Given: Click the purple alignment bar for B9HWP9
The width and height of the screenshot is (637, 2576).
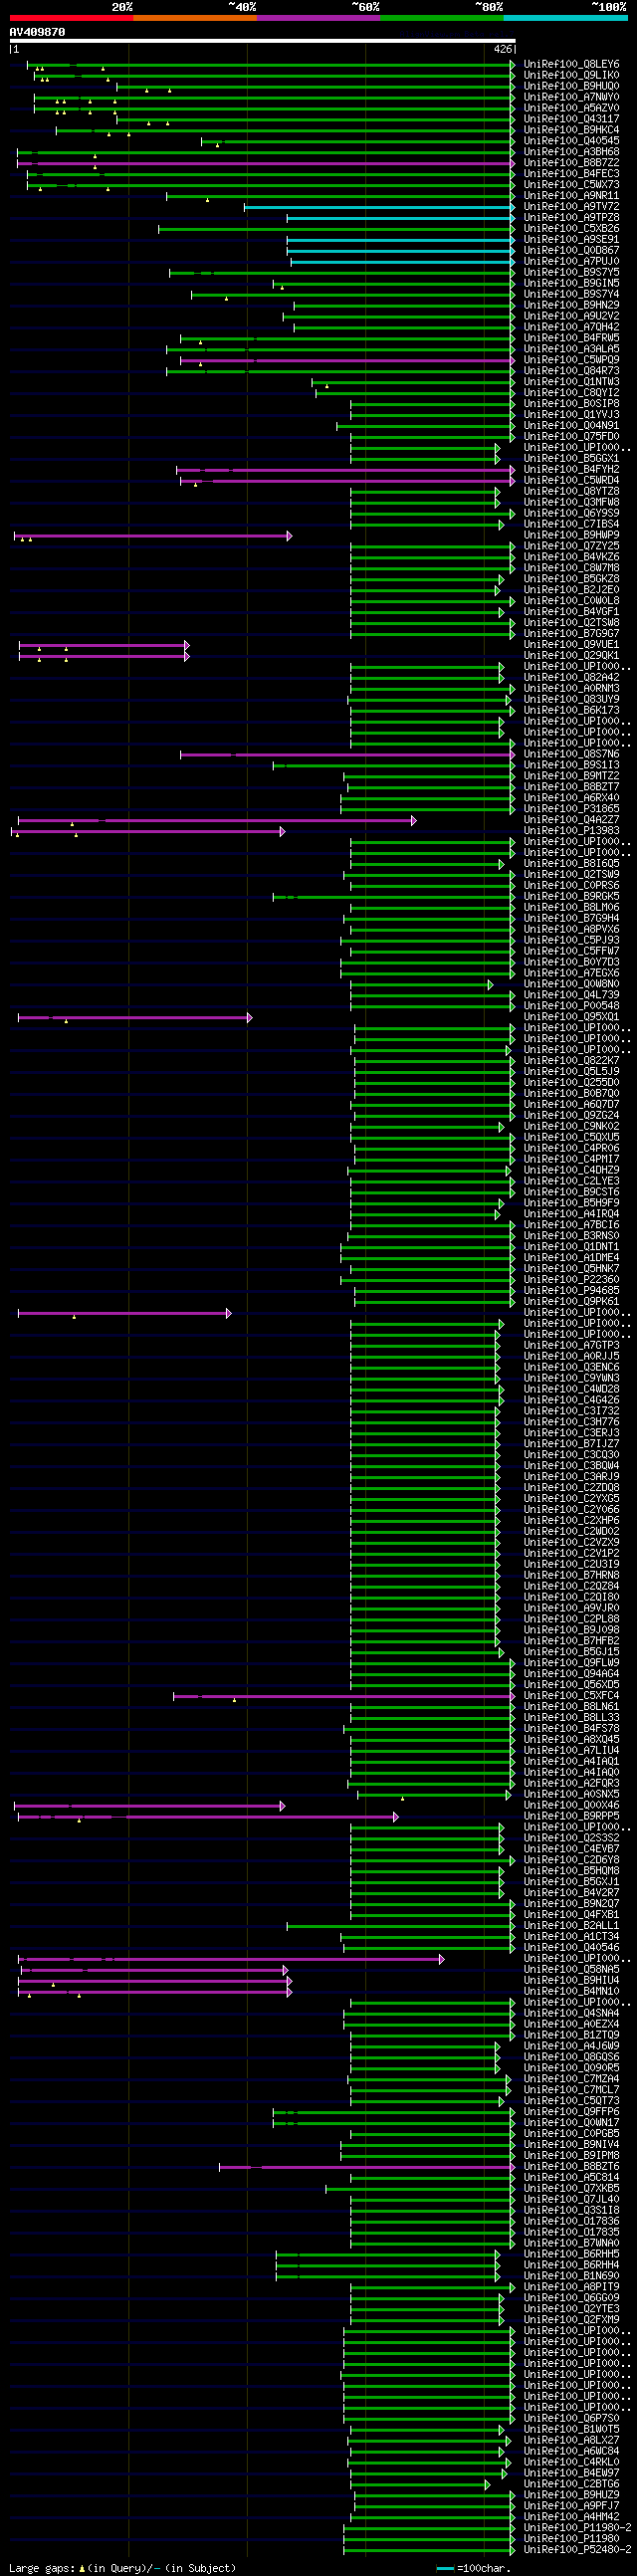Looking at the screenshot, I should tap(153, 536).
